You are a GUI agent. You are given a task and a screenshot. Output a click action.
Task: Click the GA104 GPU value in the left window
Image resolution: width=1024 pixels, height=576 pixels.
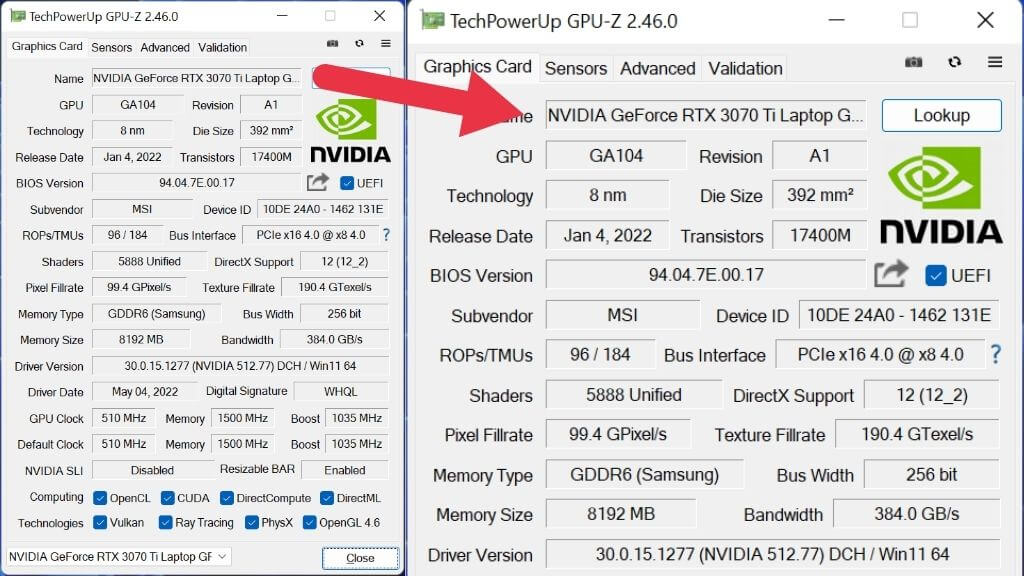138,104
